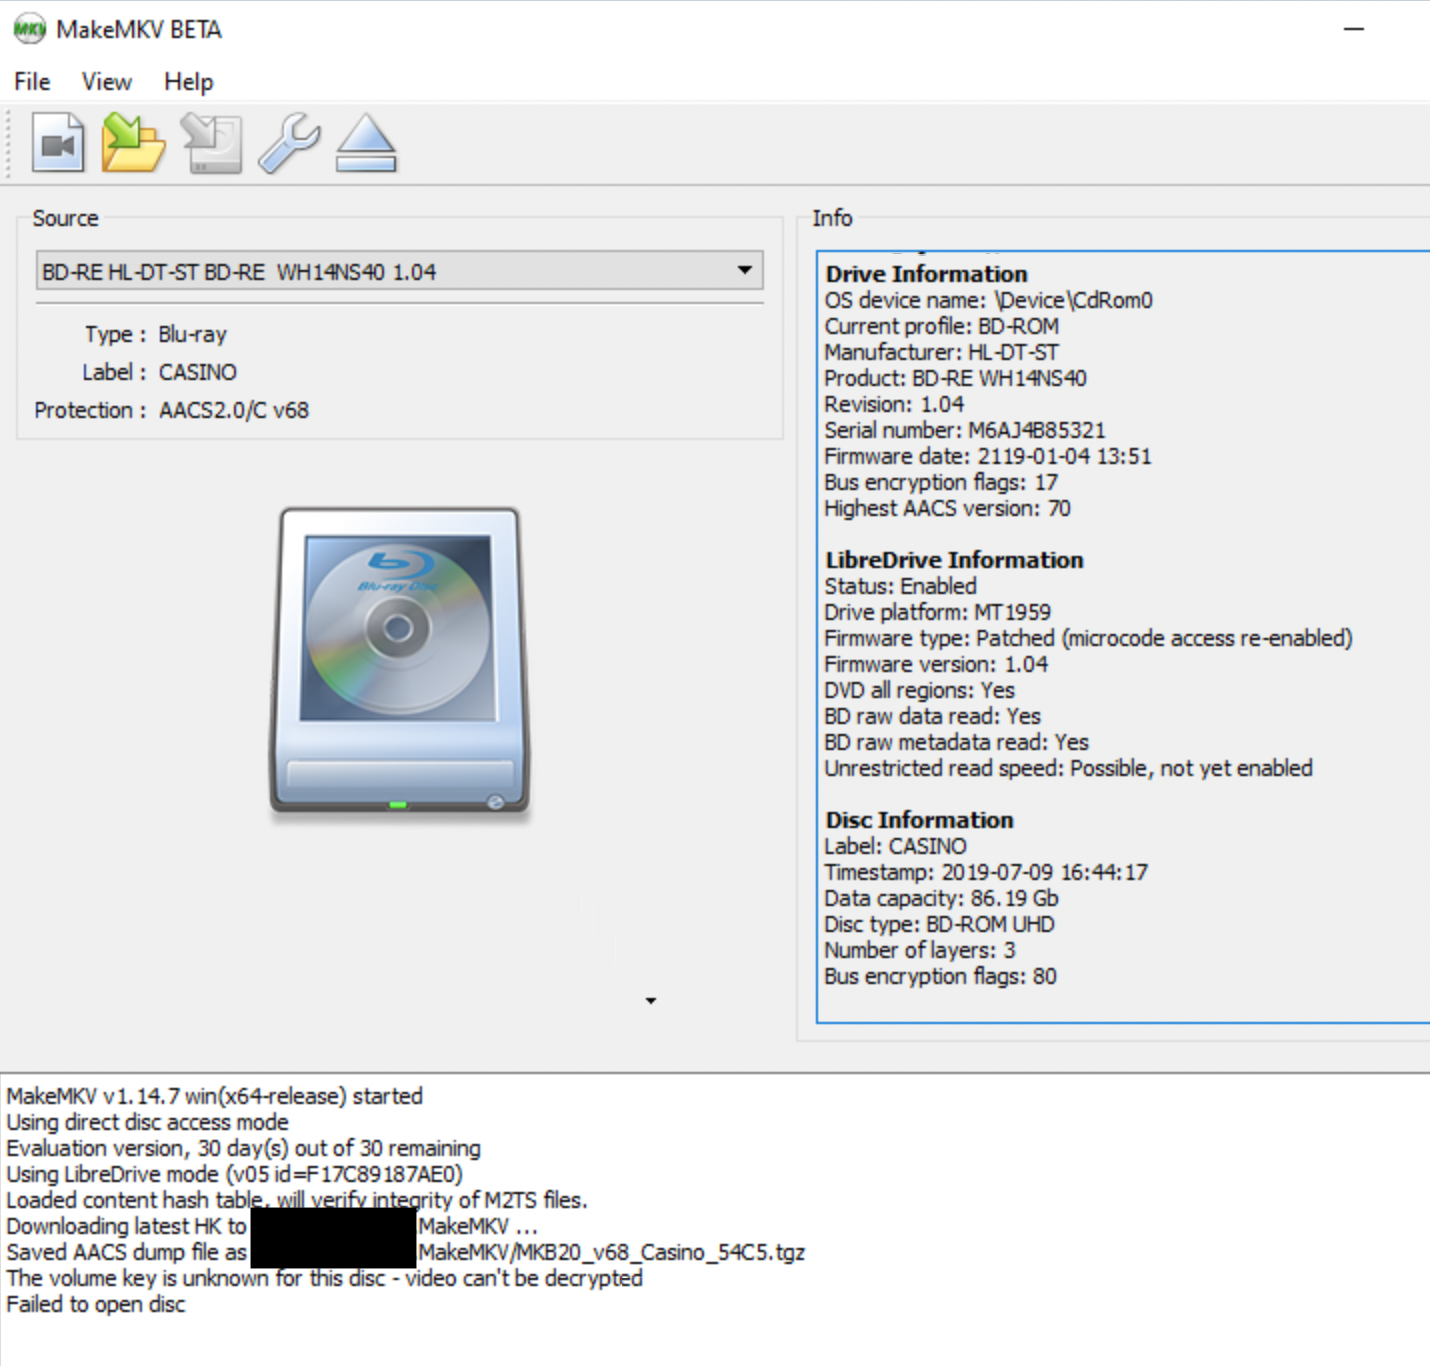Click 'Unrestricted read speed: Possible' line
The image size is (1430, 1366).
coord(1068,768)
